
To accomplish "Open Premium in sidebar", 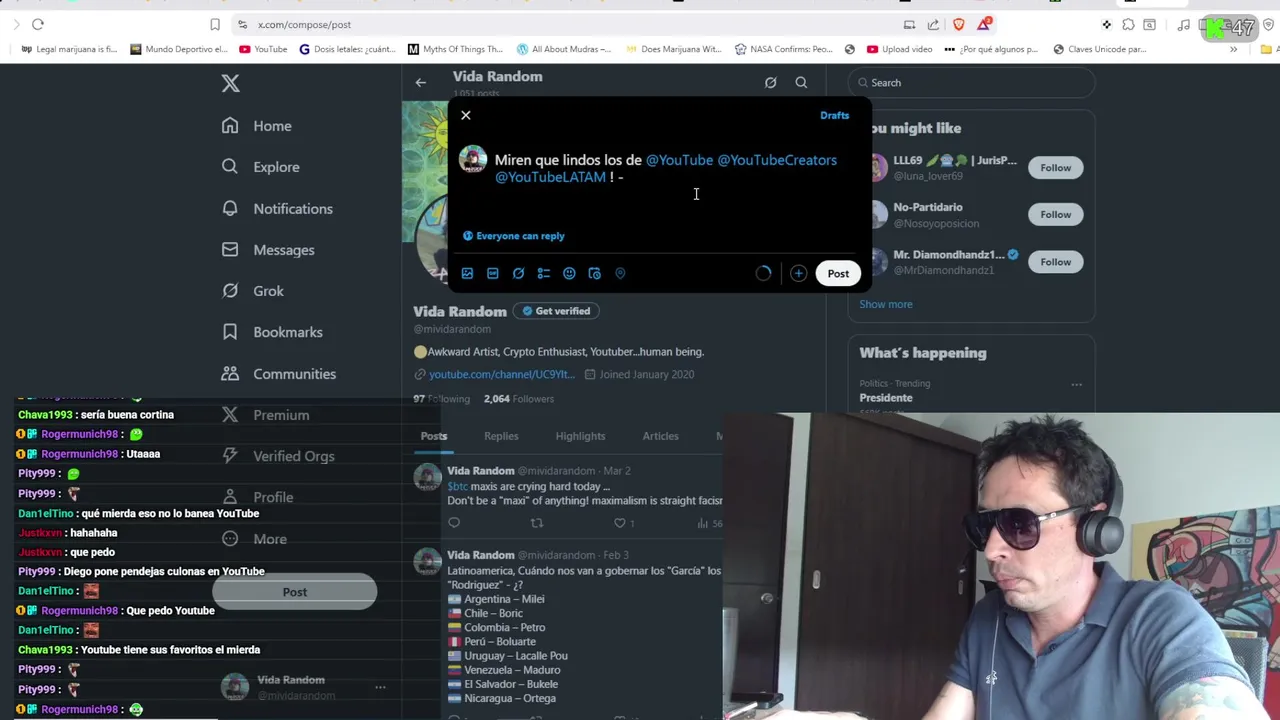I will pos(266,415).
